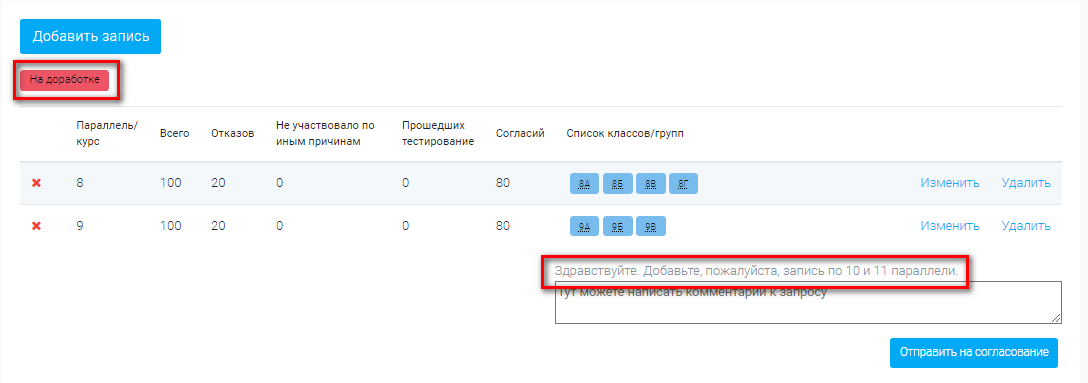Screen dimensions: 1088x383
Task: Click Удалить link for parallel 9
Action: [1026, 226]
